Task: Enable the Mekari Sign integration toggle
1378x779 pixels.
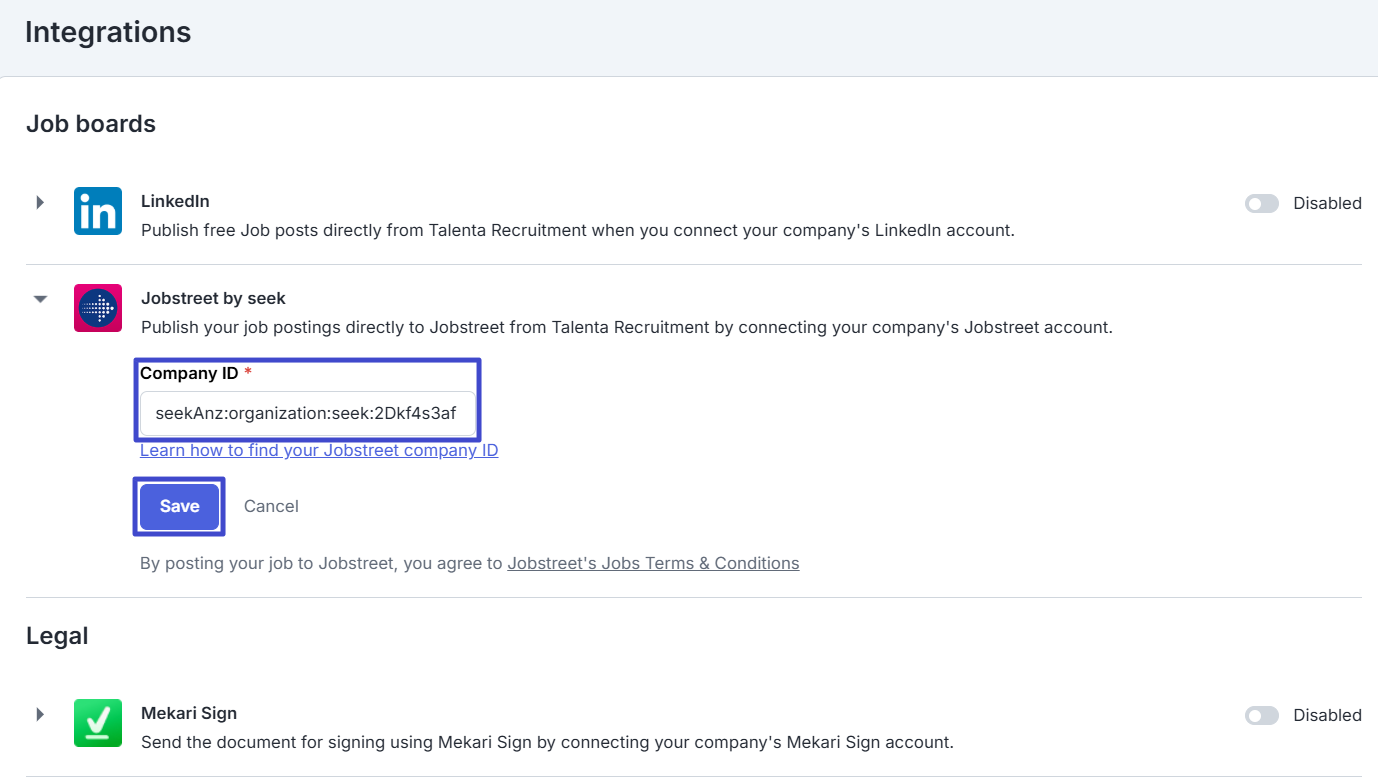Action: pyautogui.click(x=1262, y=716)
